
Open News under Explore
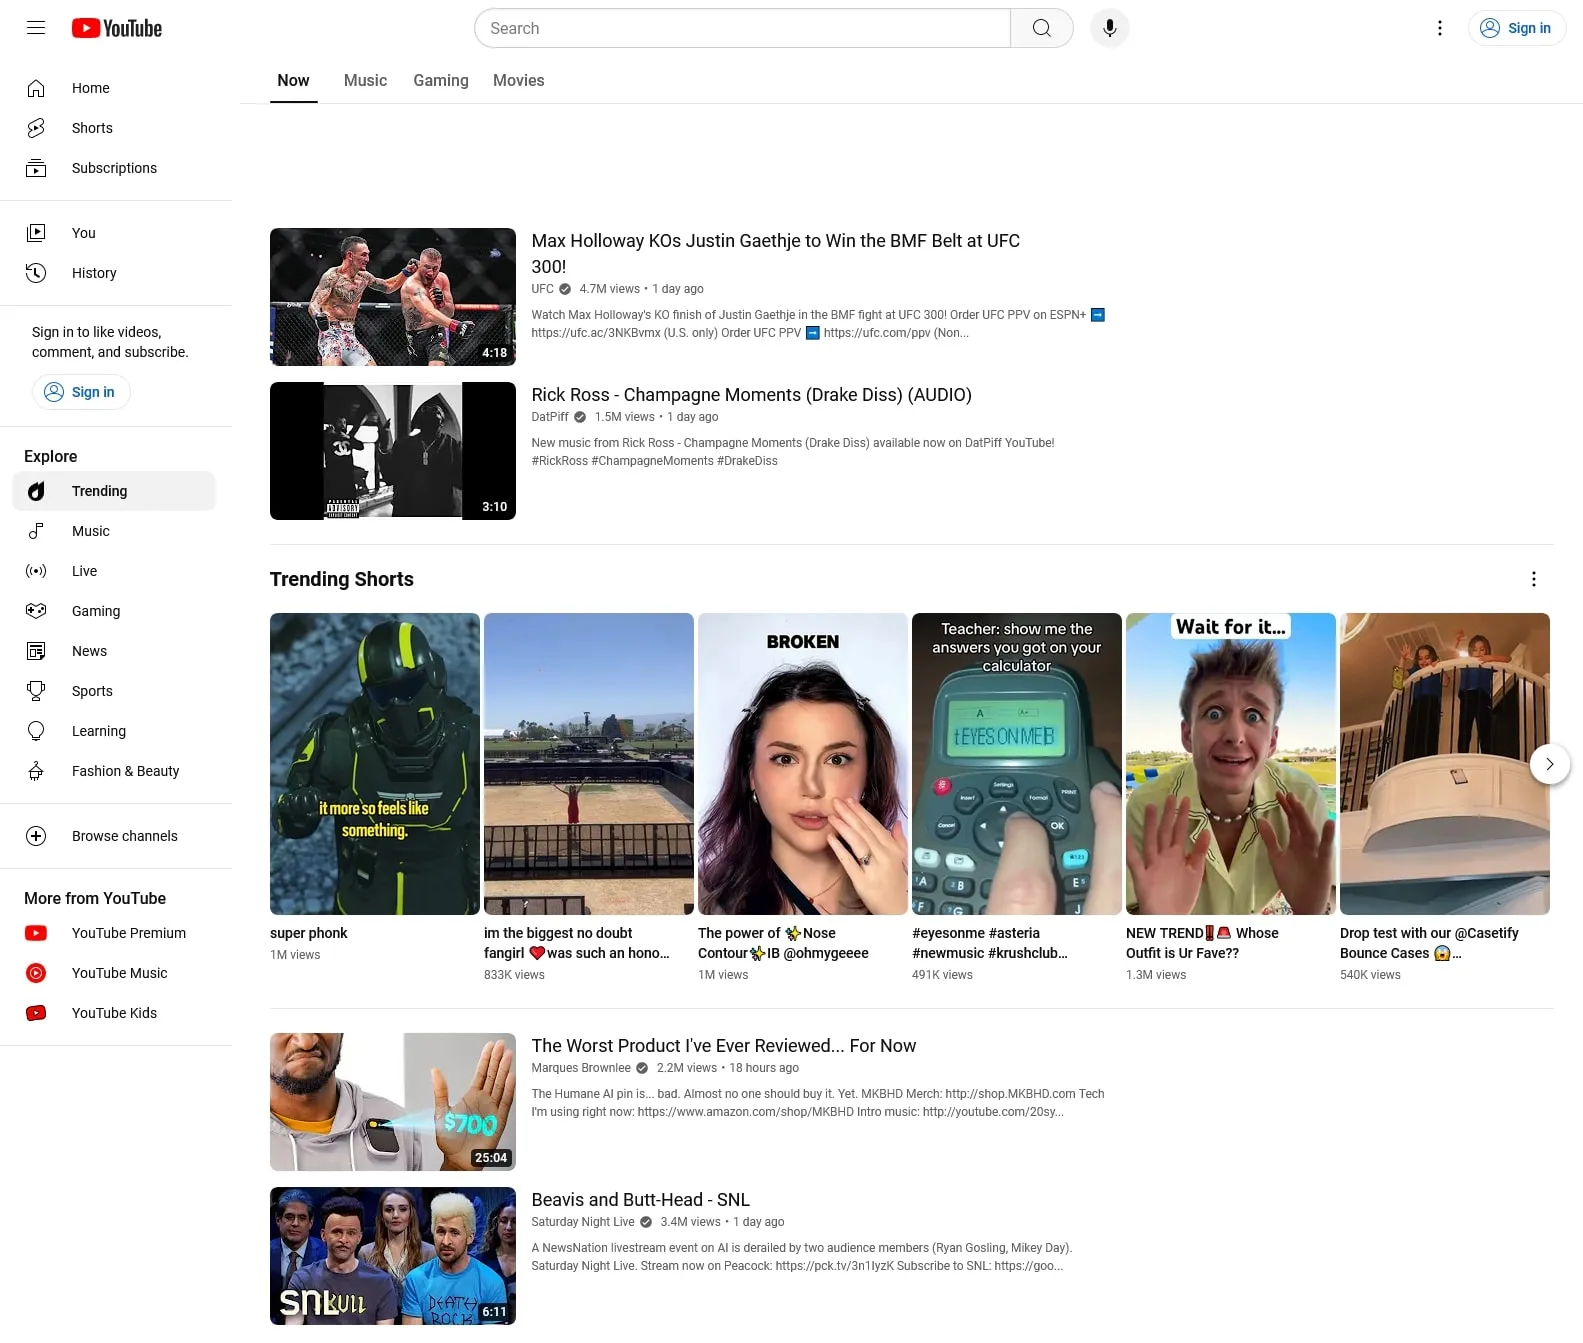(116, 651)
